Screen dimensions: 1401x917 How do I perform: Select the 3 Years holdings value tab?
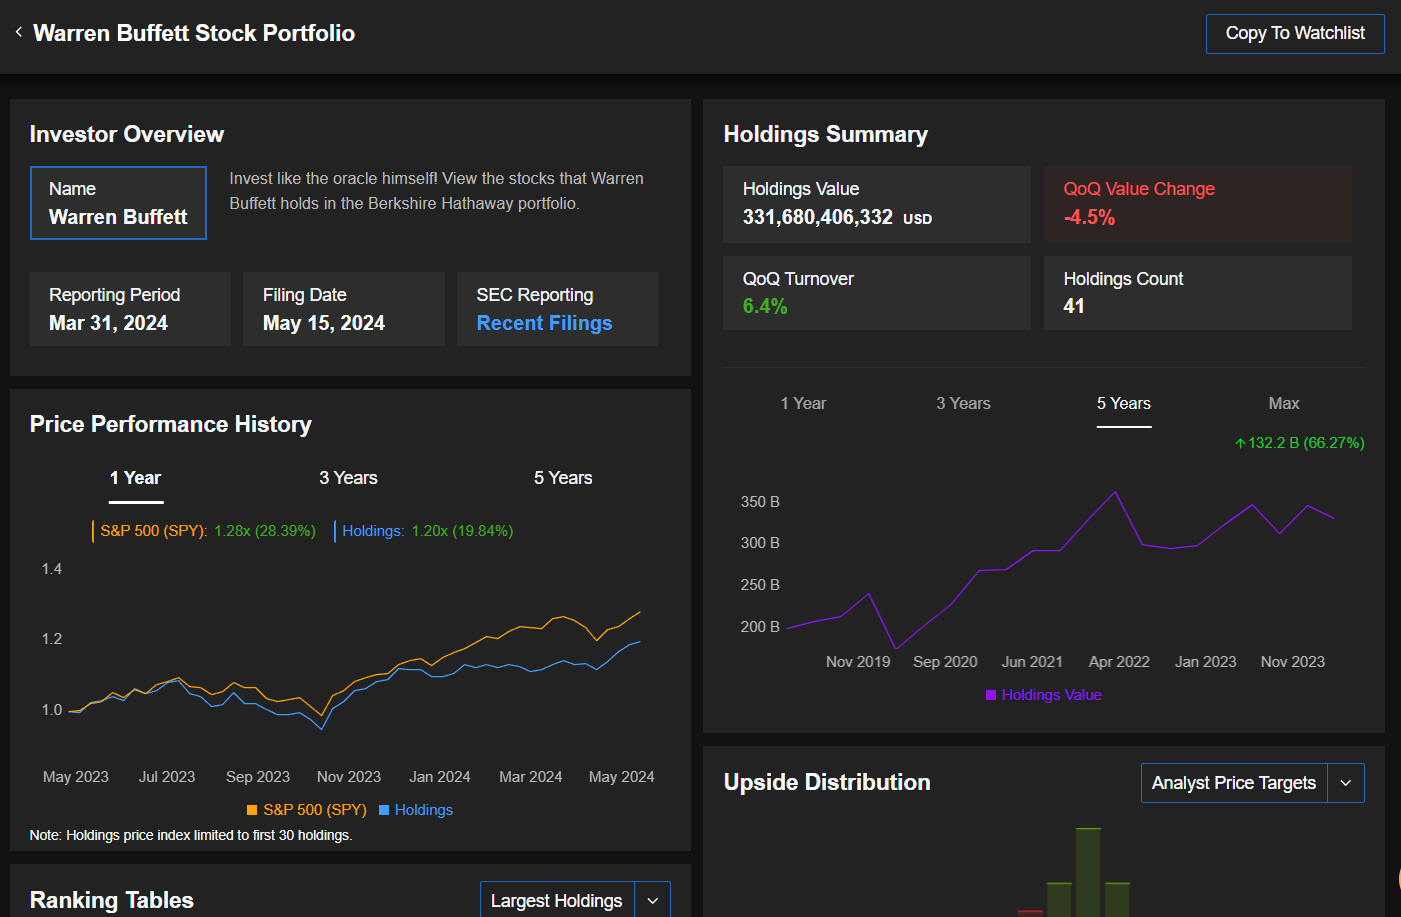963,404
